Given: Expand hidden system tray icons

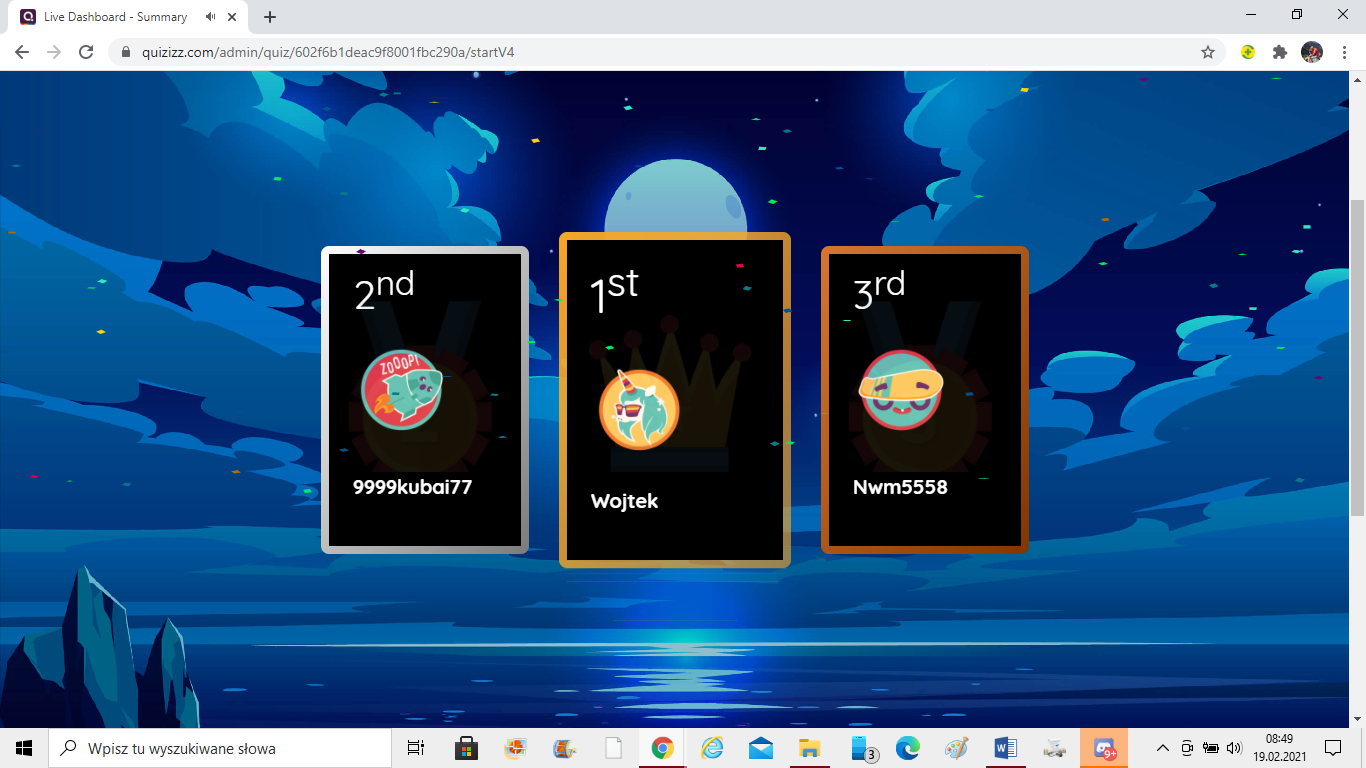Looking at the screenshot, I should 1162,748.
